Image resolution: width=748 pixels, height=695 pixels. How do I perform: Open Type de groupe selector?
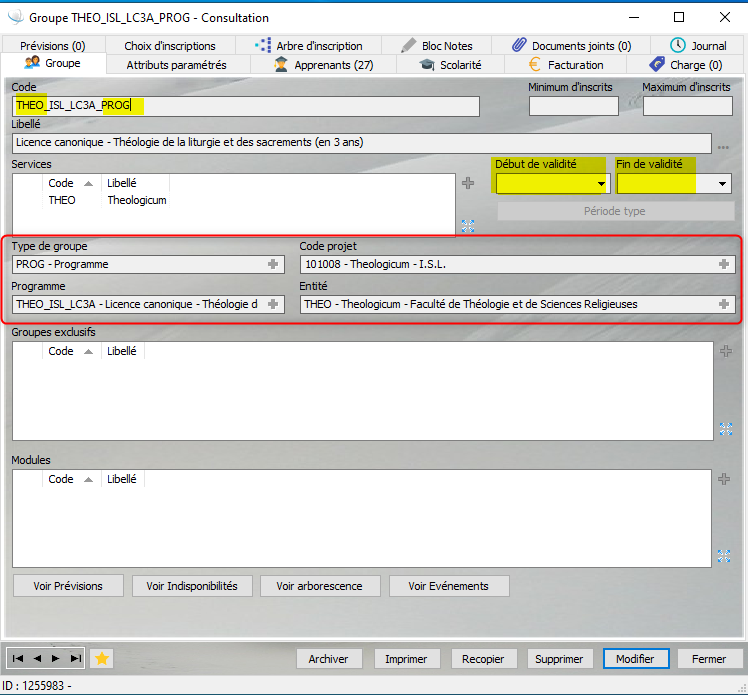tap(273, 265)
